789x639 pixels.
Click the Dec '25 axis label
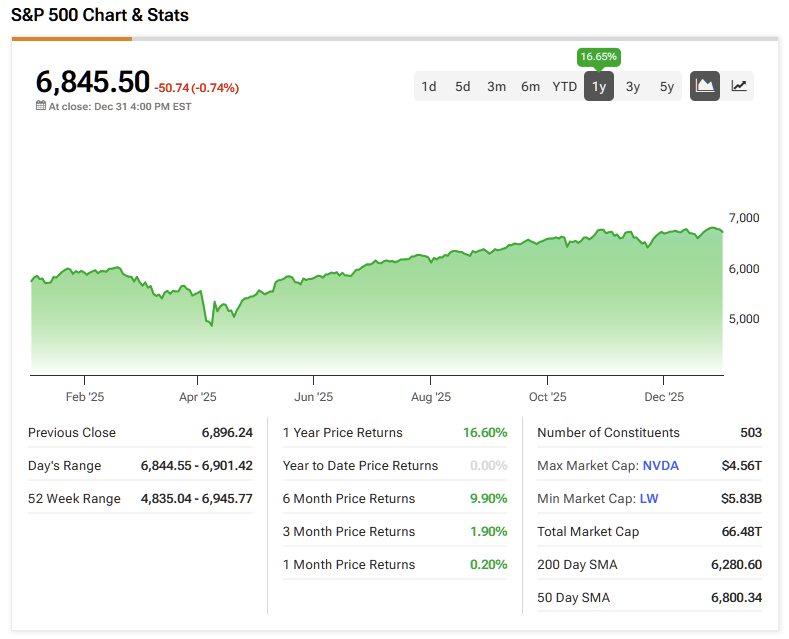(664, 397)
